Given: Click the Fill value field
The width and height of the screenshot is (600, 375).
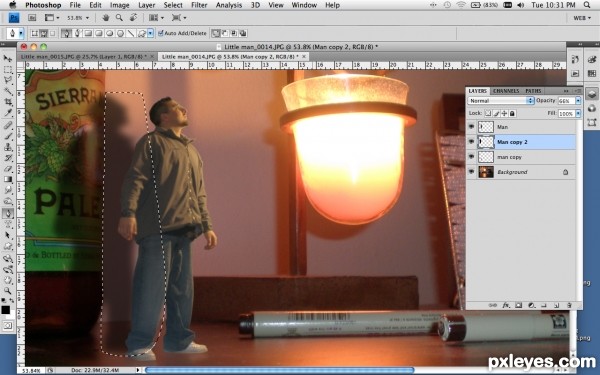Looking at the screenshot, I should pos(566,114).
